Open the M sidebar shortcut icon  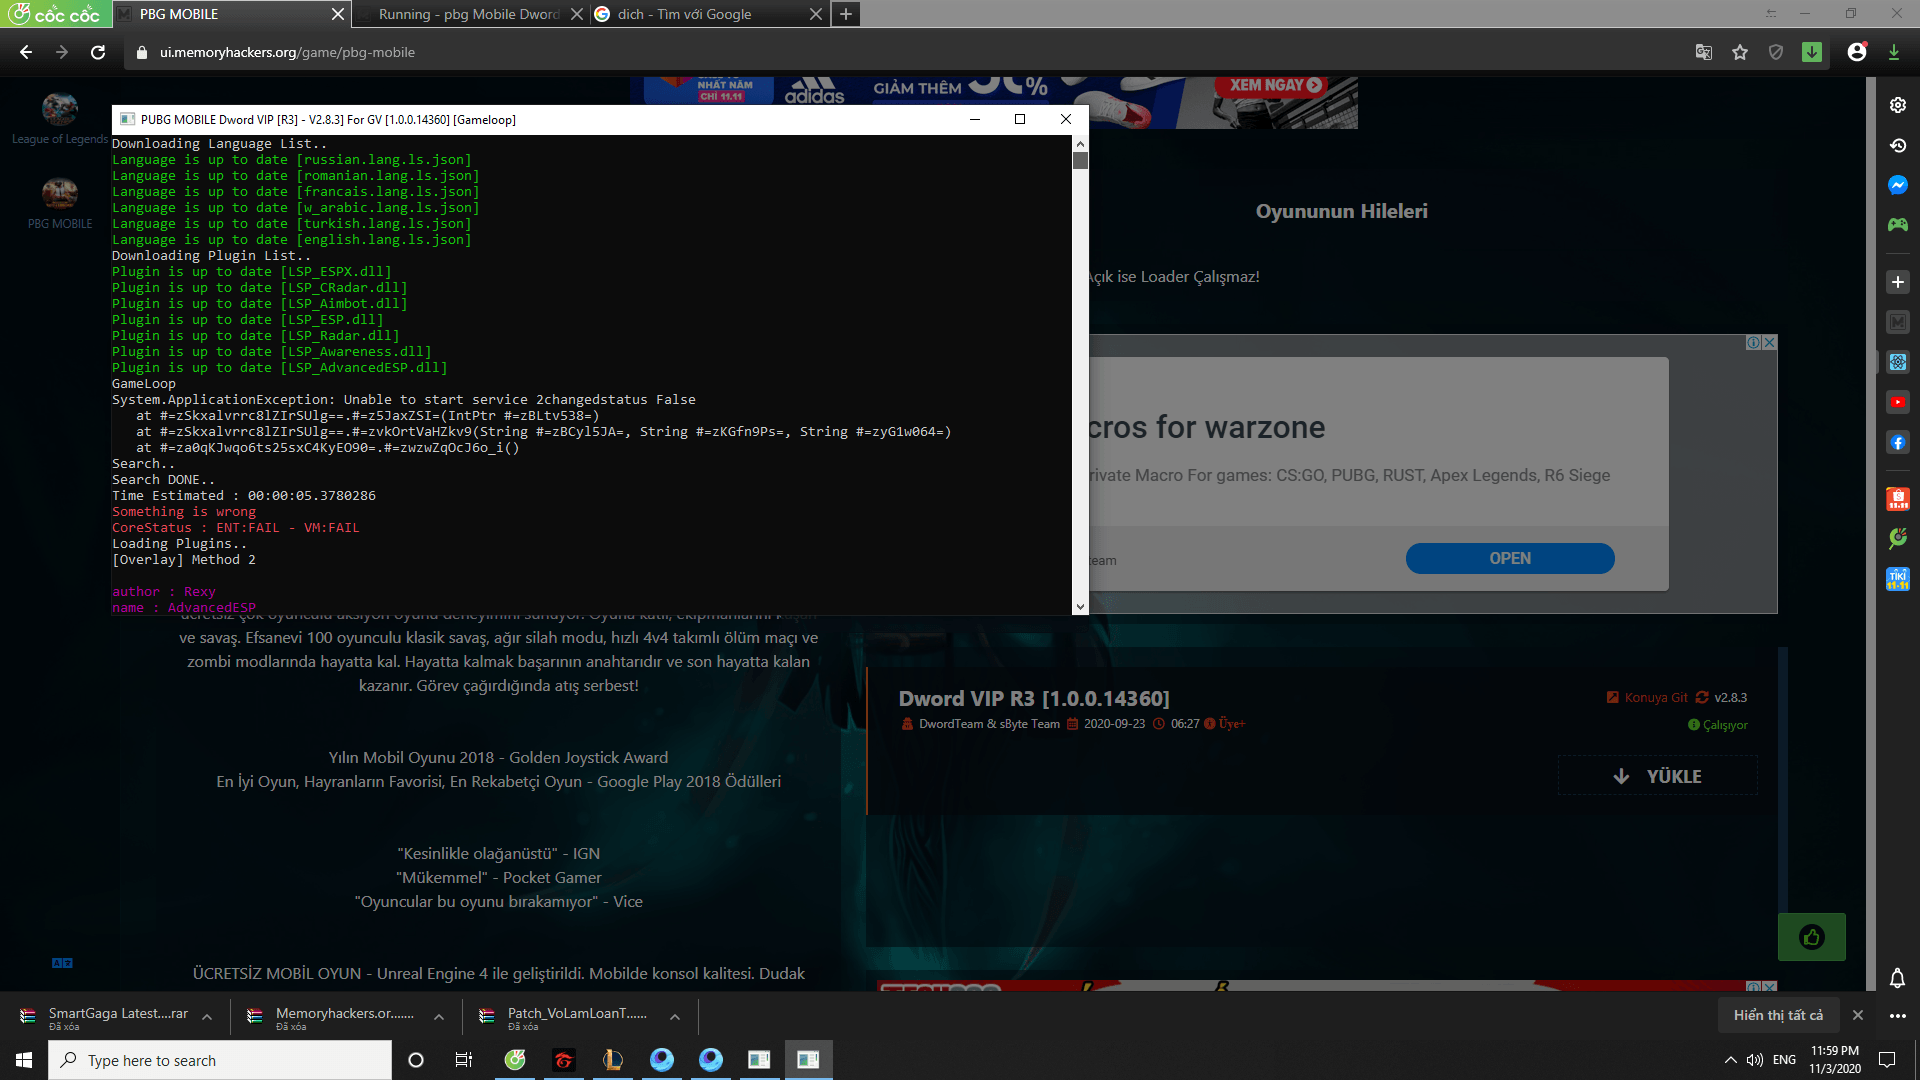1897,322
